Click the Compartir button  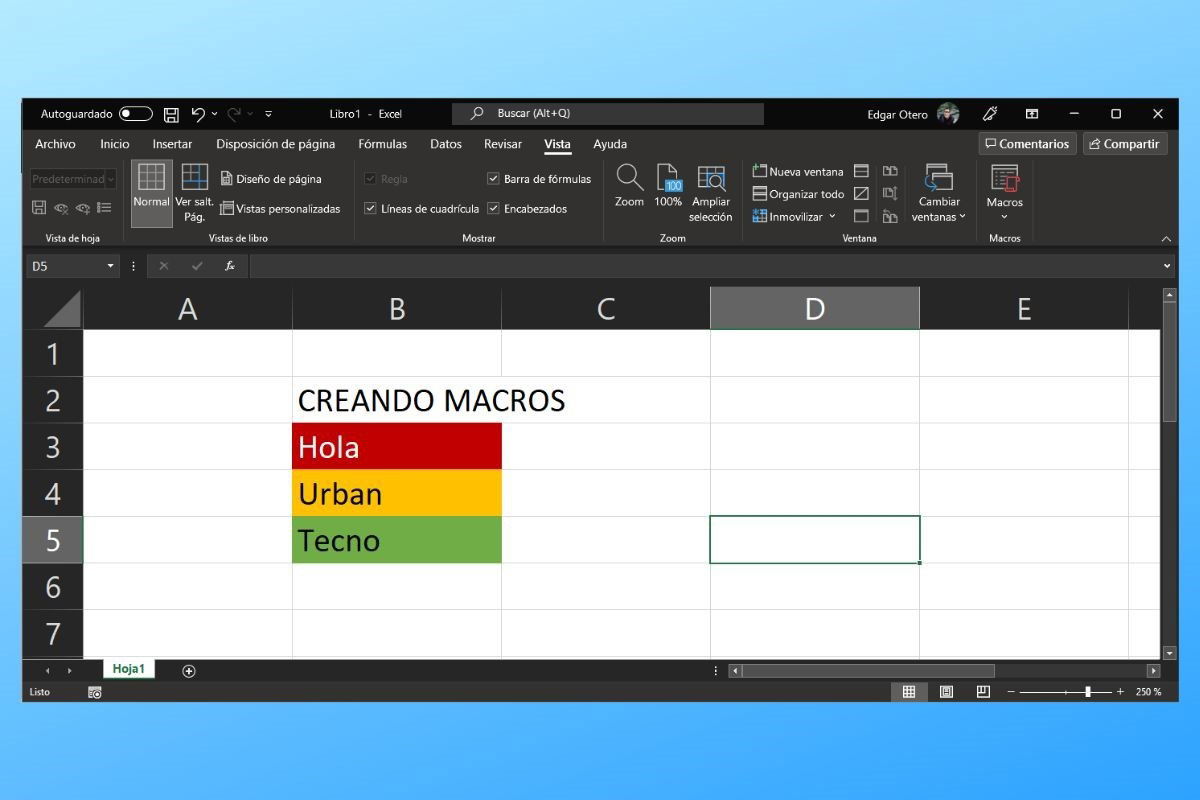click(1124, 143)
